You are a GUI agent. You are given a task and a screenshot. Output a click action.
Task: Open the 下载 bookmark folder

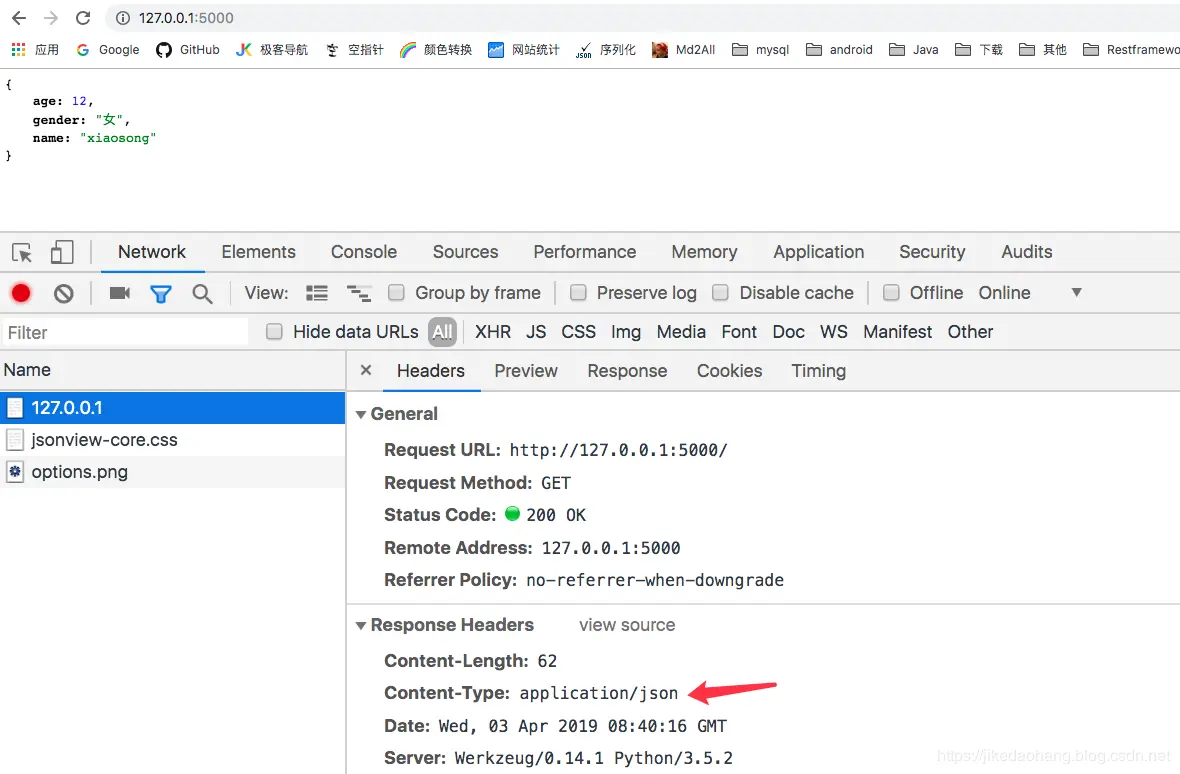click(978, 50)
